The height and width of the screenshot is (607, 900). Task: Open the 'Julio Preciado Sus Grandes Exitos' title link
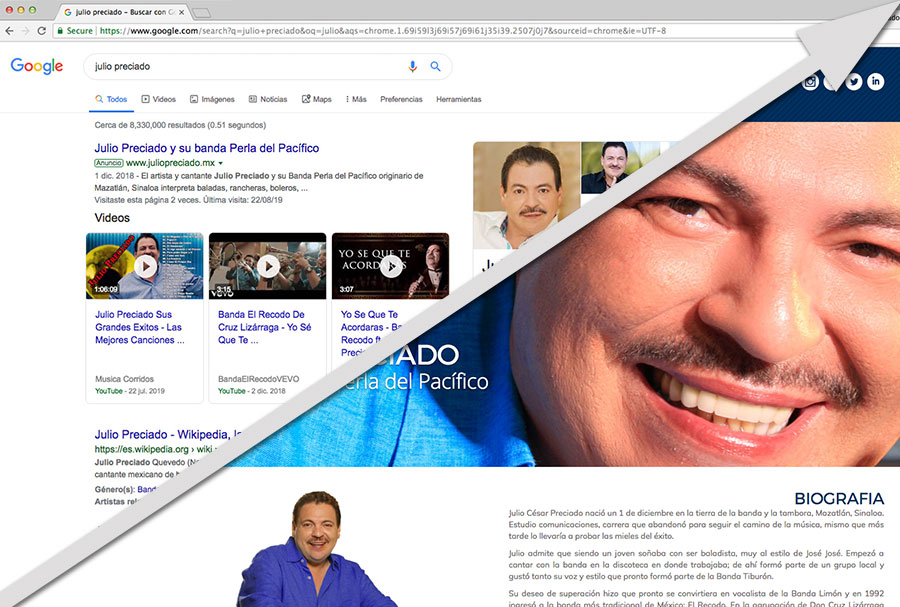coord(139,327)
